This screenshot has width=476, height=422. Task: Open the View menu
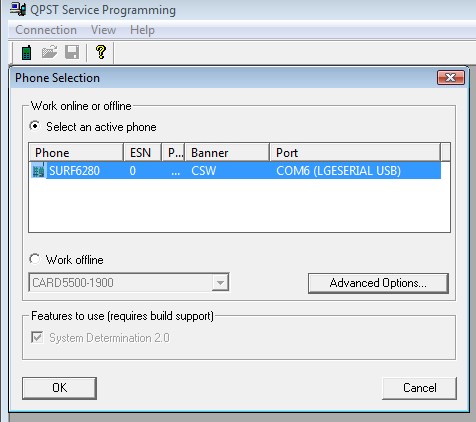103,30
